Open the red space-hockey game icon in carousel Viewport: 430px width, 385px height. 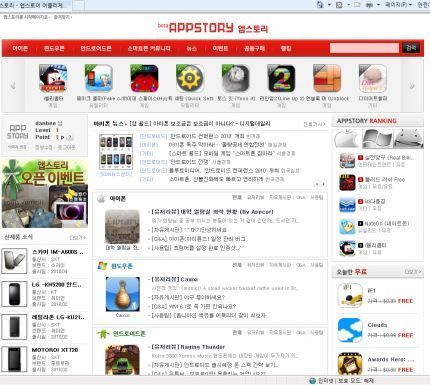(144, 79)
